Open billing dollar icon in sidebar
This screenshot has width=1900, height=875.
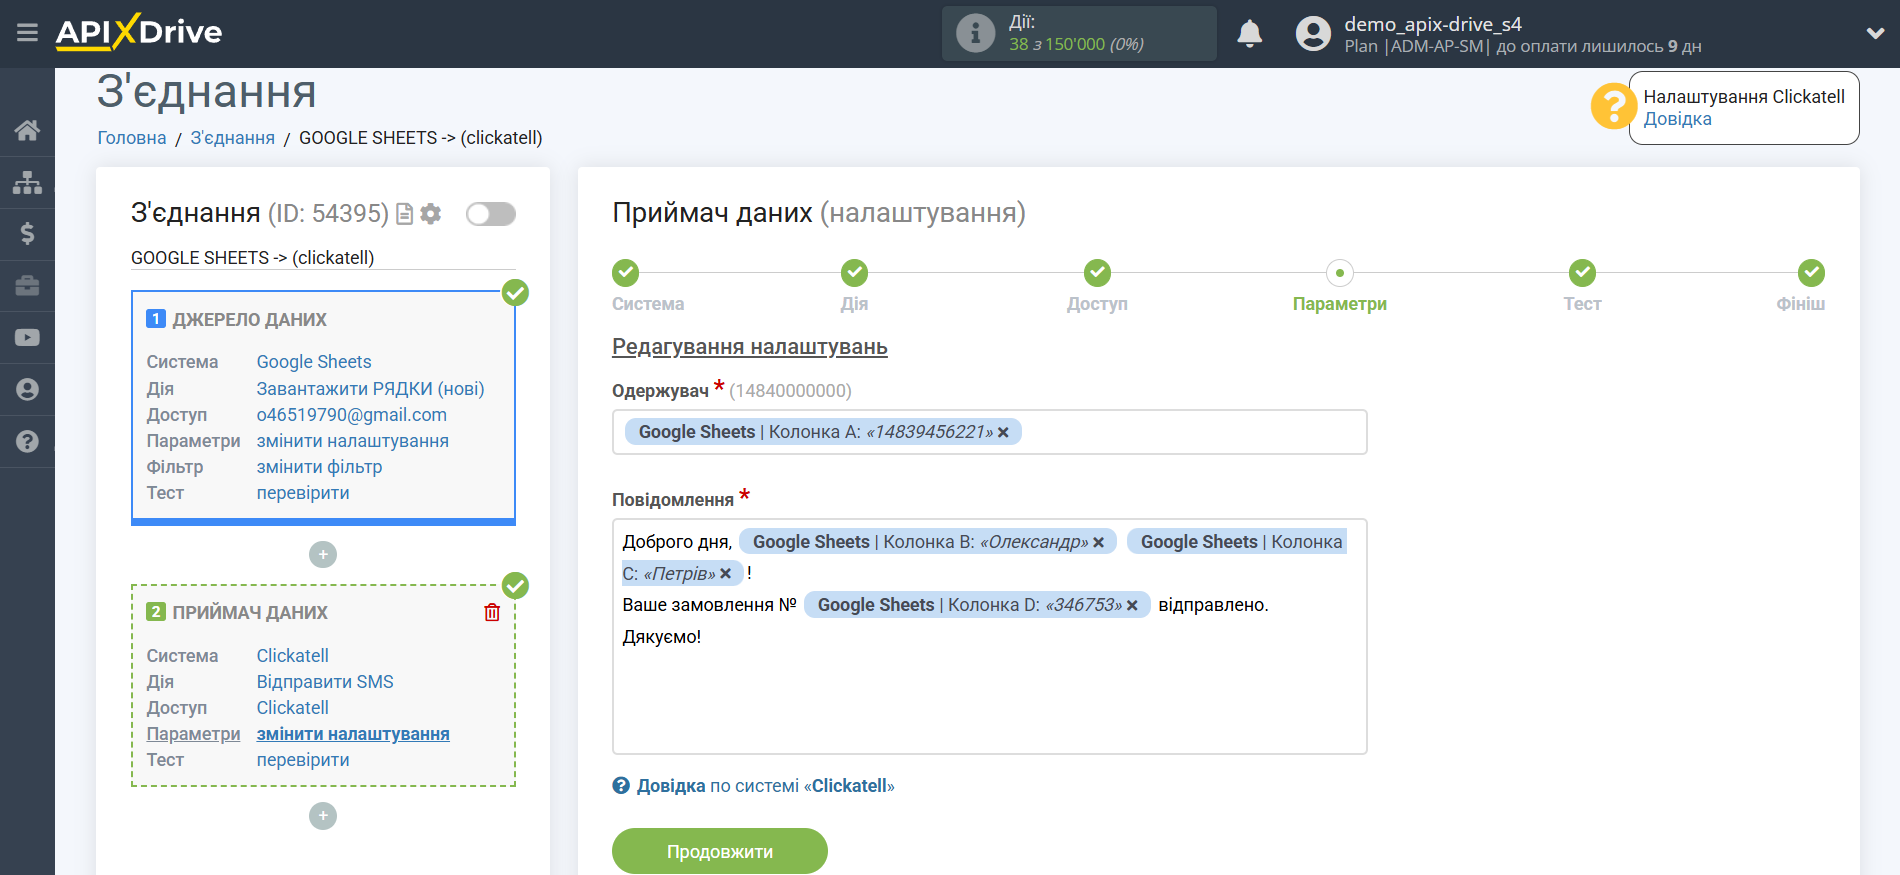pos(27,234)
